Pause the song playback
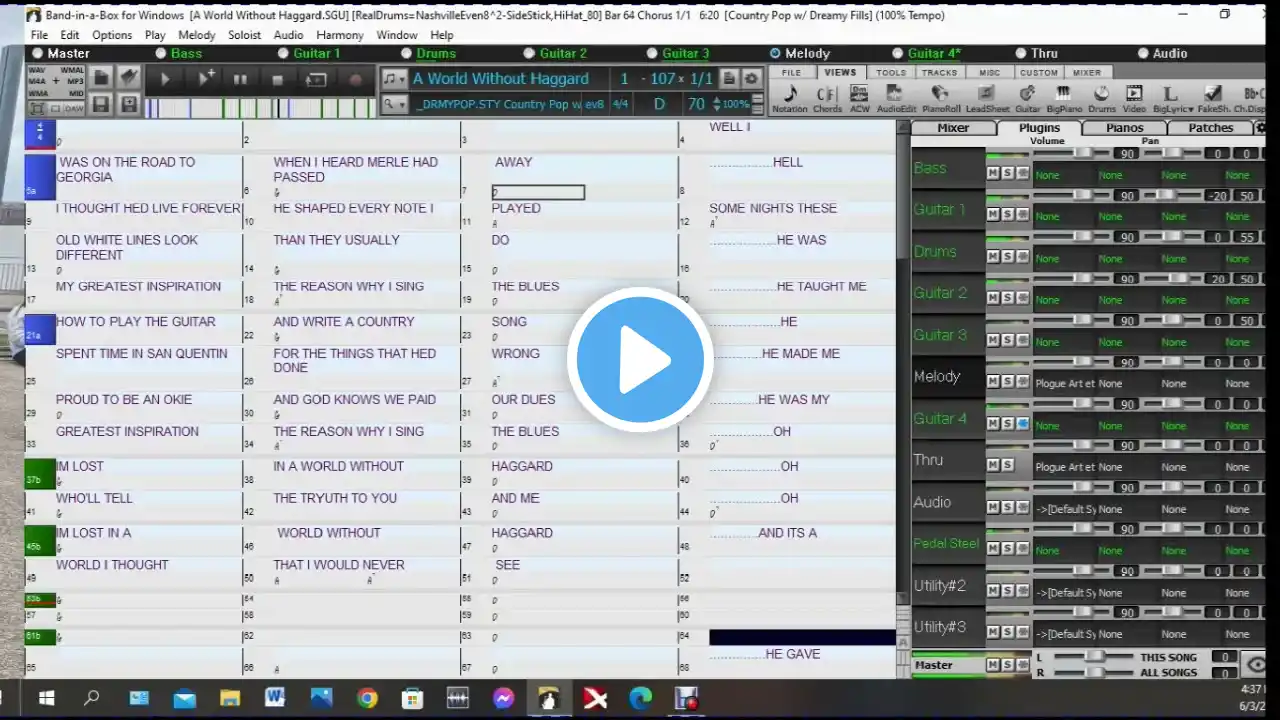 (240, 79)
